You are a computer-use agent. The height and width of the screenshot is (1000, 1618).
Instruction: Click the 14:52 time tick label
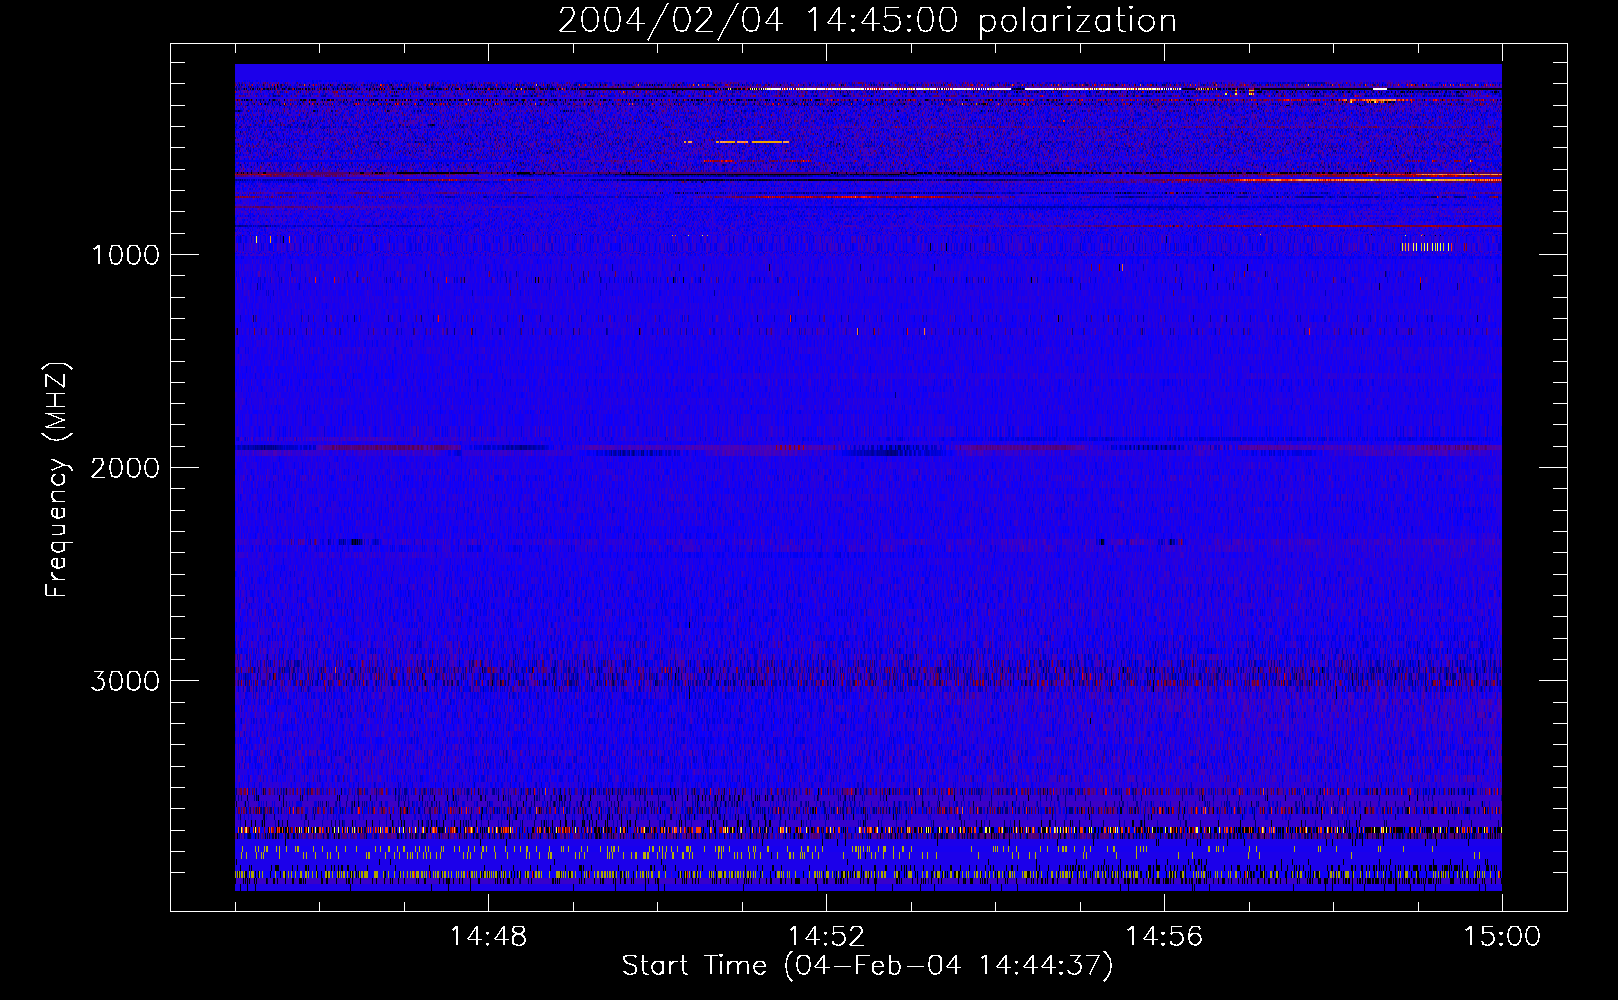click(826, 937)
